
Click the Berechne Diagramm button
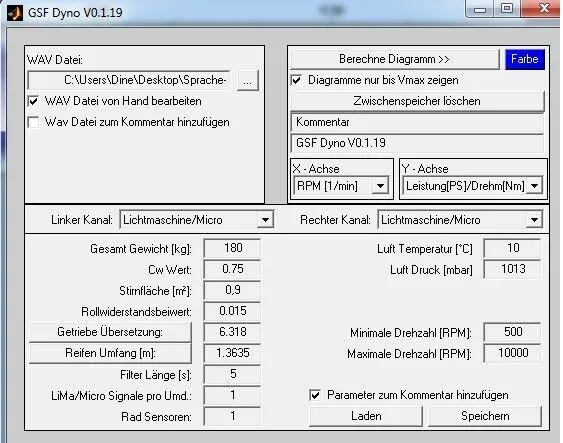click(395, 59)
